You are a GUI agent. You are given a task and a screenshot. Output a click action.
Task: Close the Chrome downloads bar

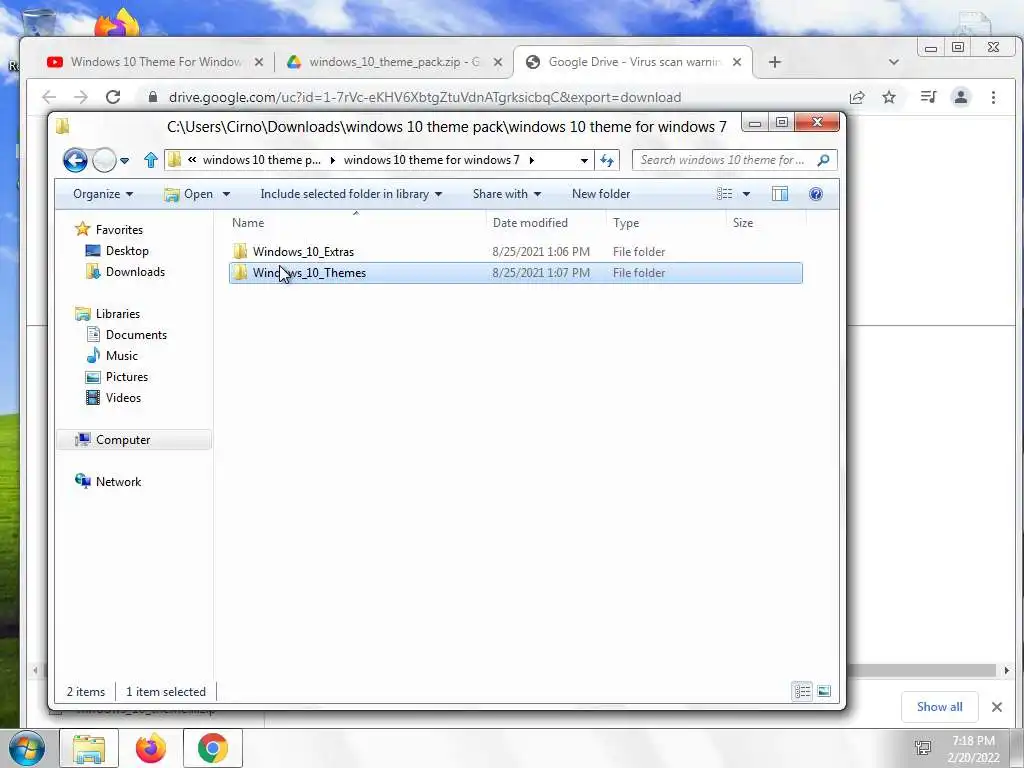(x=997, y=707)
